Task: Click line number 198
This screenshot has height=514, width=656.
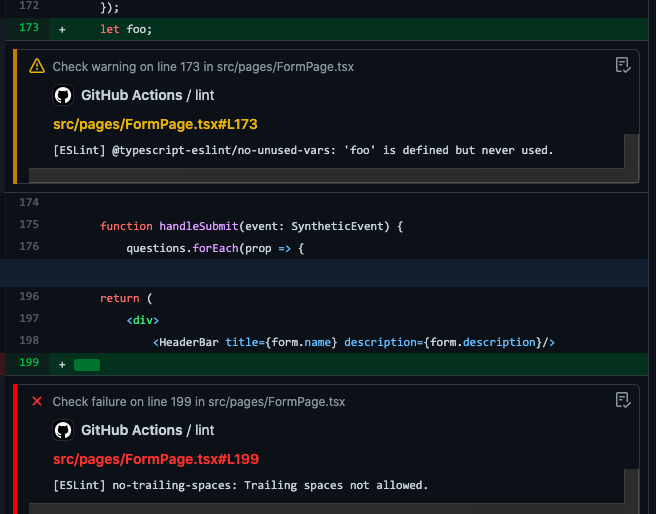Action: [x=29, y=340]
